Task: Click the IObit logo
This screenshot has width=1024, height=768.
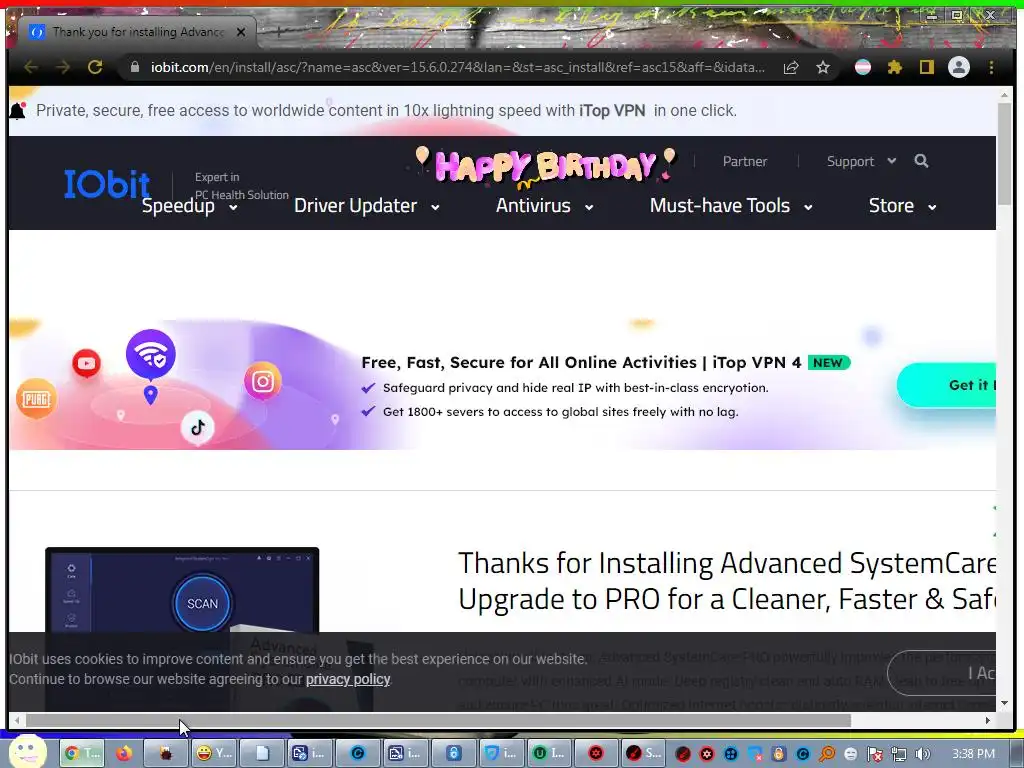Action: pos(107,184)
